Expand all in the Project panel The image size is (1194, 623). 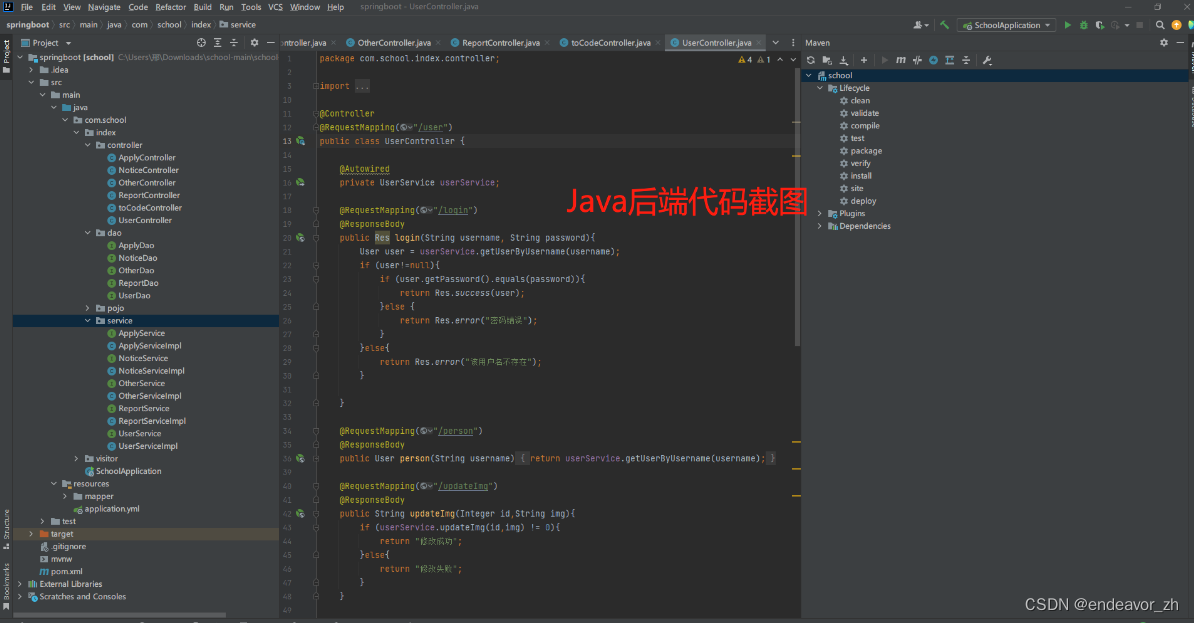point(218,43)
